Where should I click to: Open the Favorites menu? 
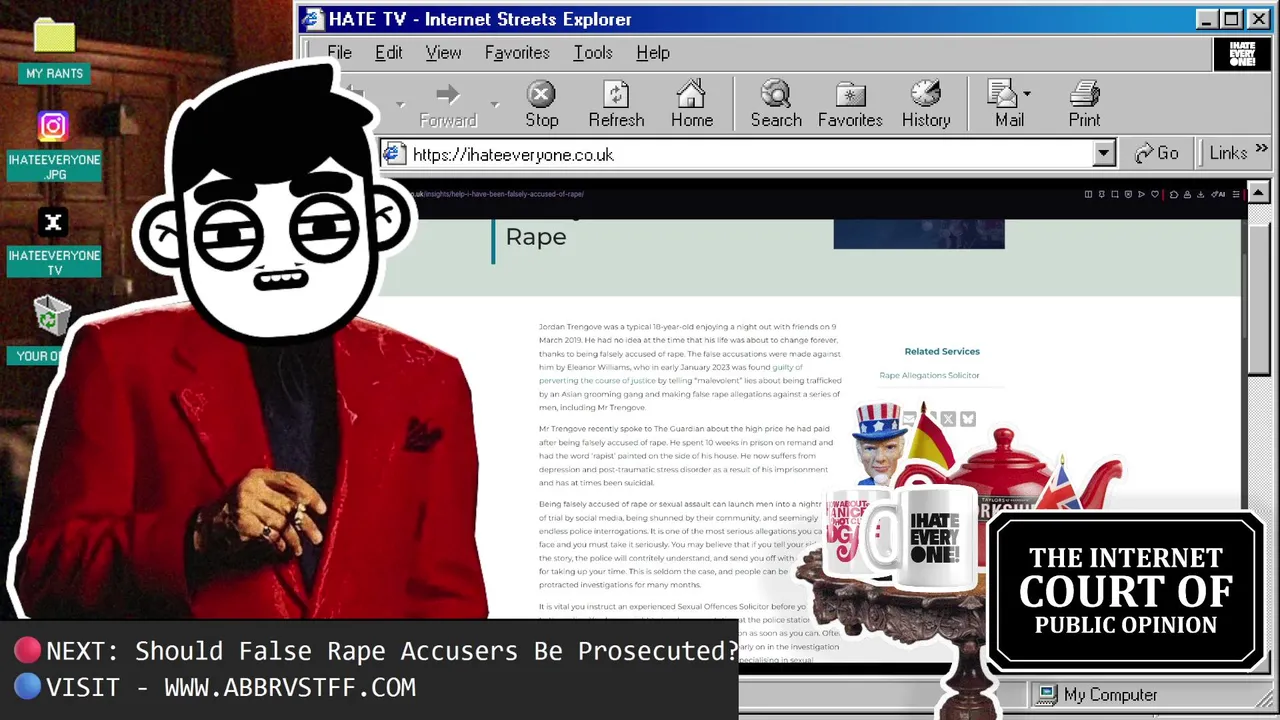pyautogui.click(x=517, y=53)
